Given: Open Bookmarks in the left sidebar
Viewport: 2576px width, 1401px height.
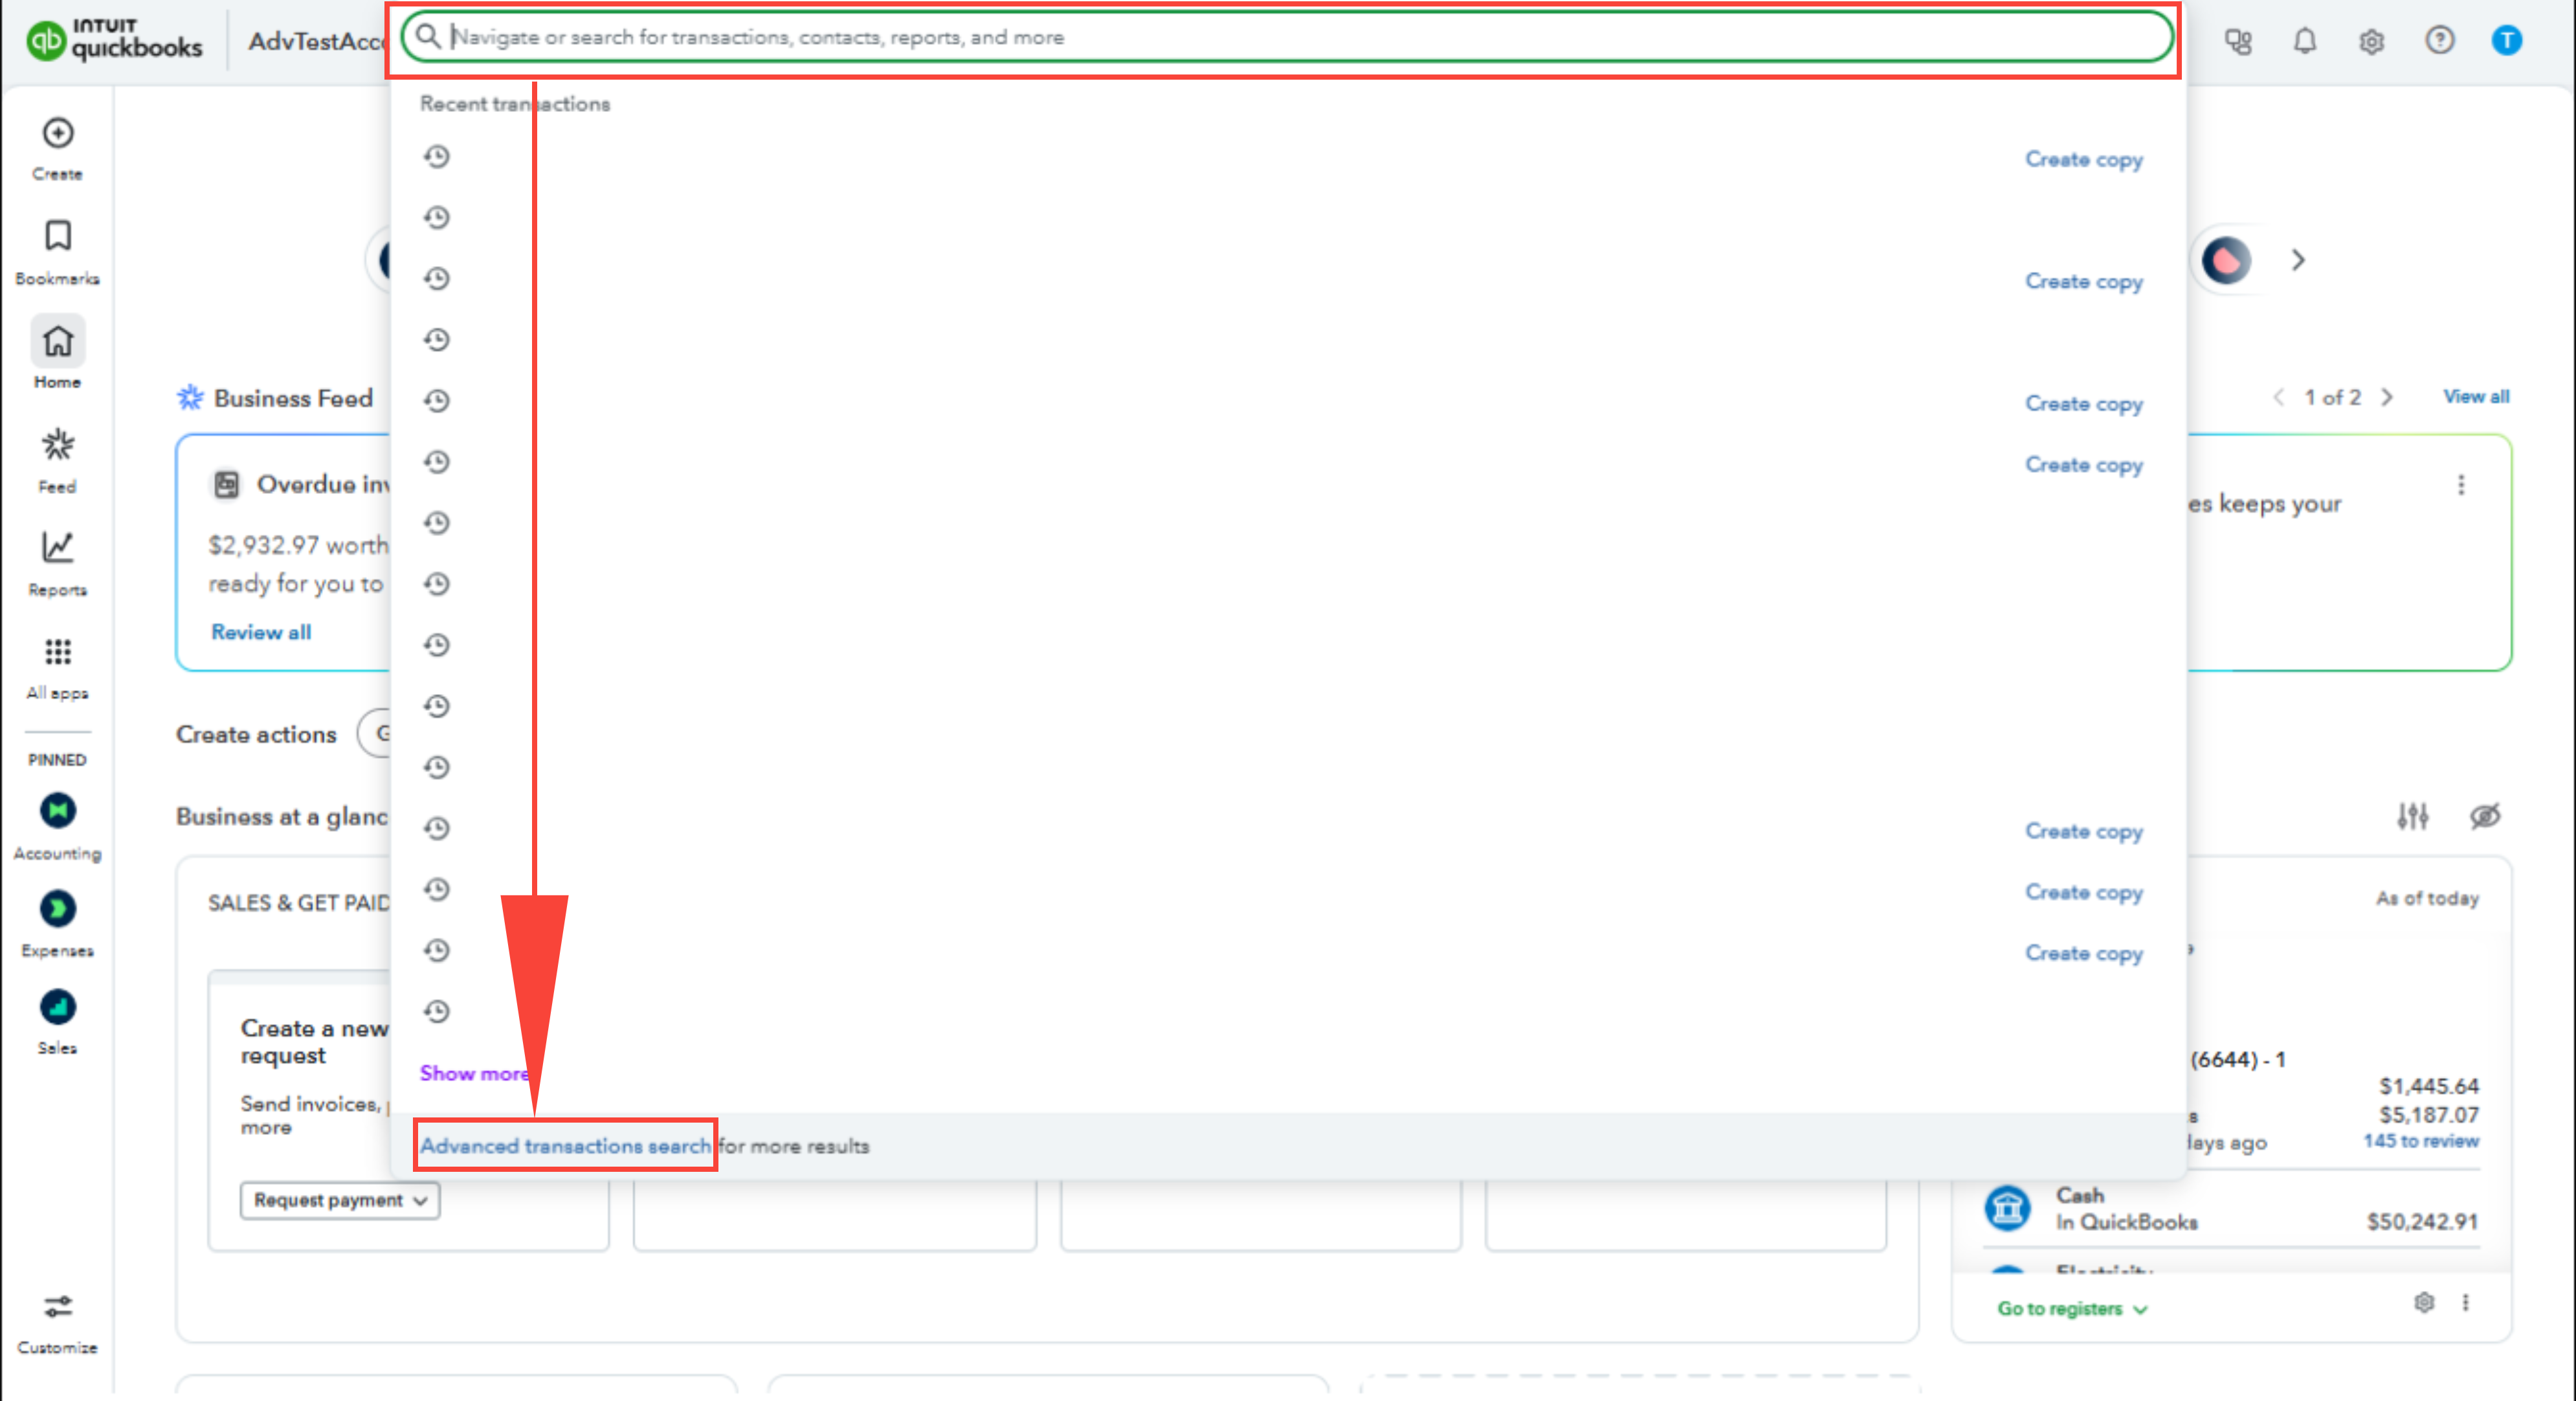Looking at the screenshot, I should (x=57, y=237).
